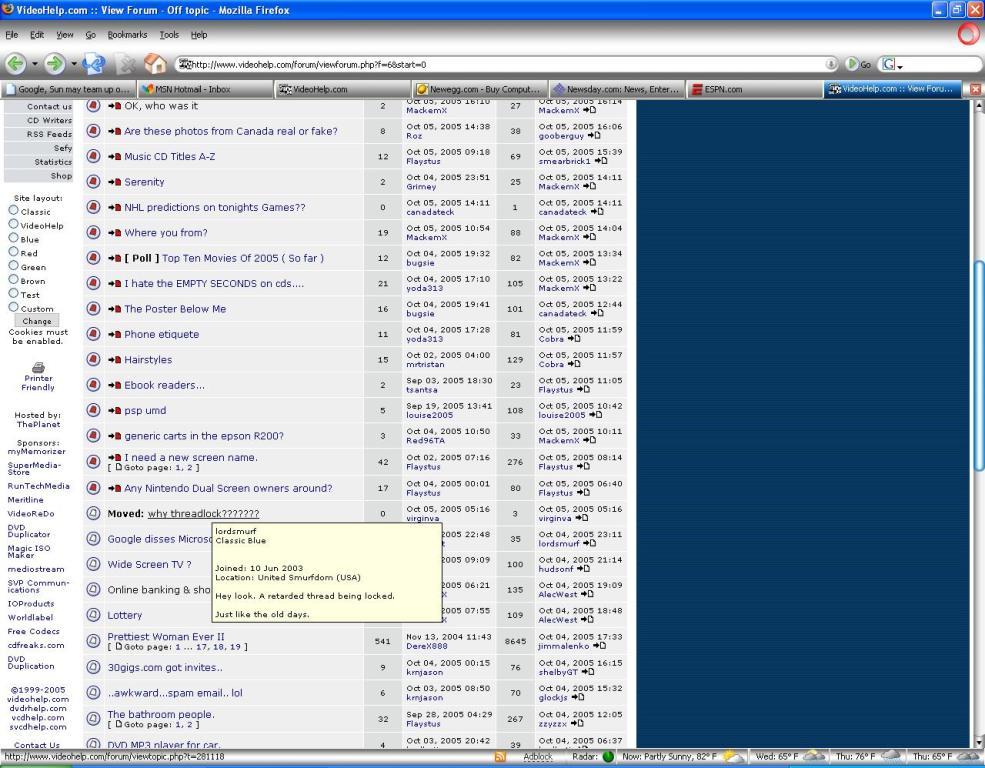Open sidebar link RSS Feeds

pyautogui.click(x=49, y=134)
